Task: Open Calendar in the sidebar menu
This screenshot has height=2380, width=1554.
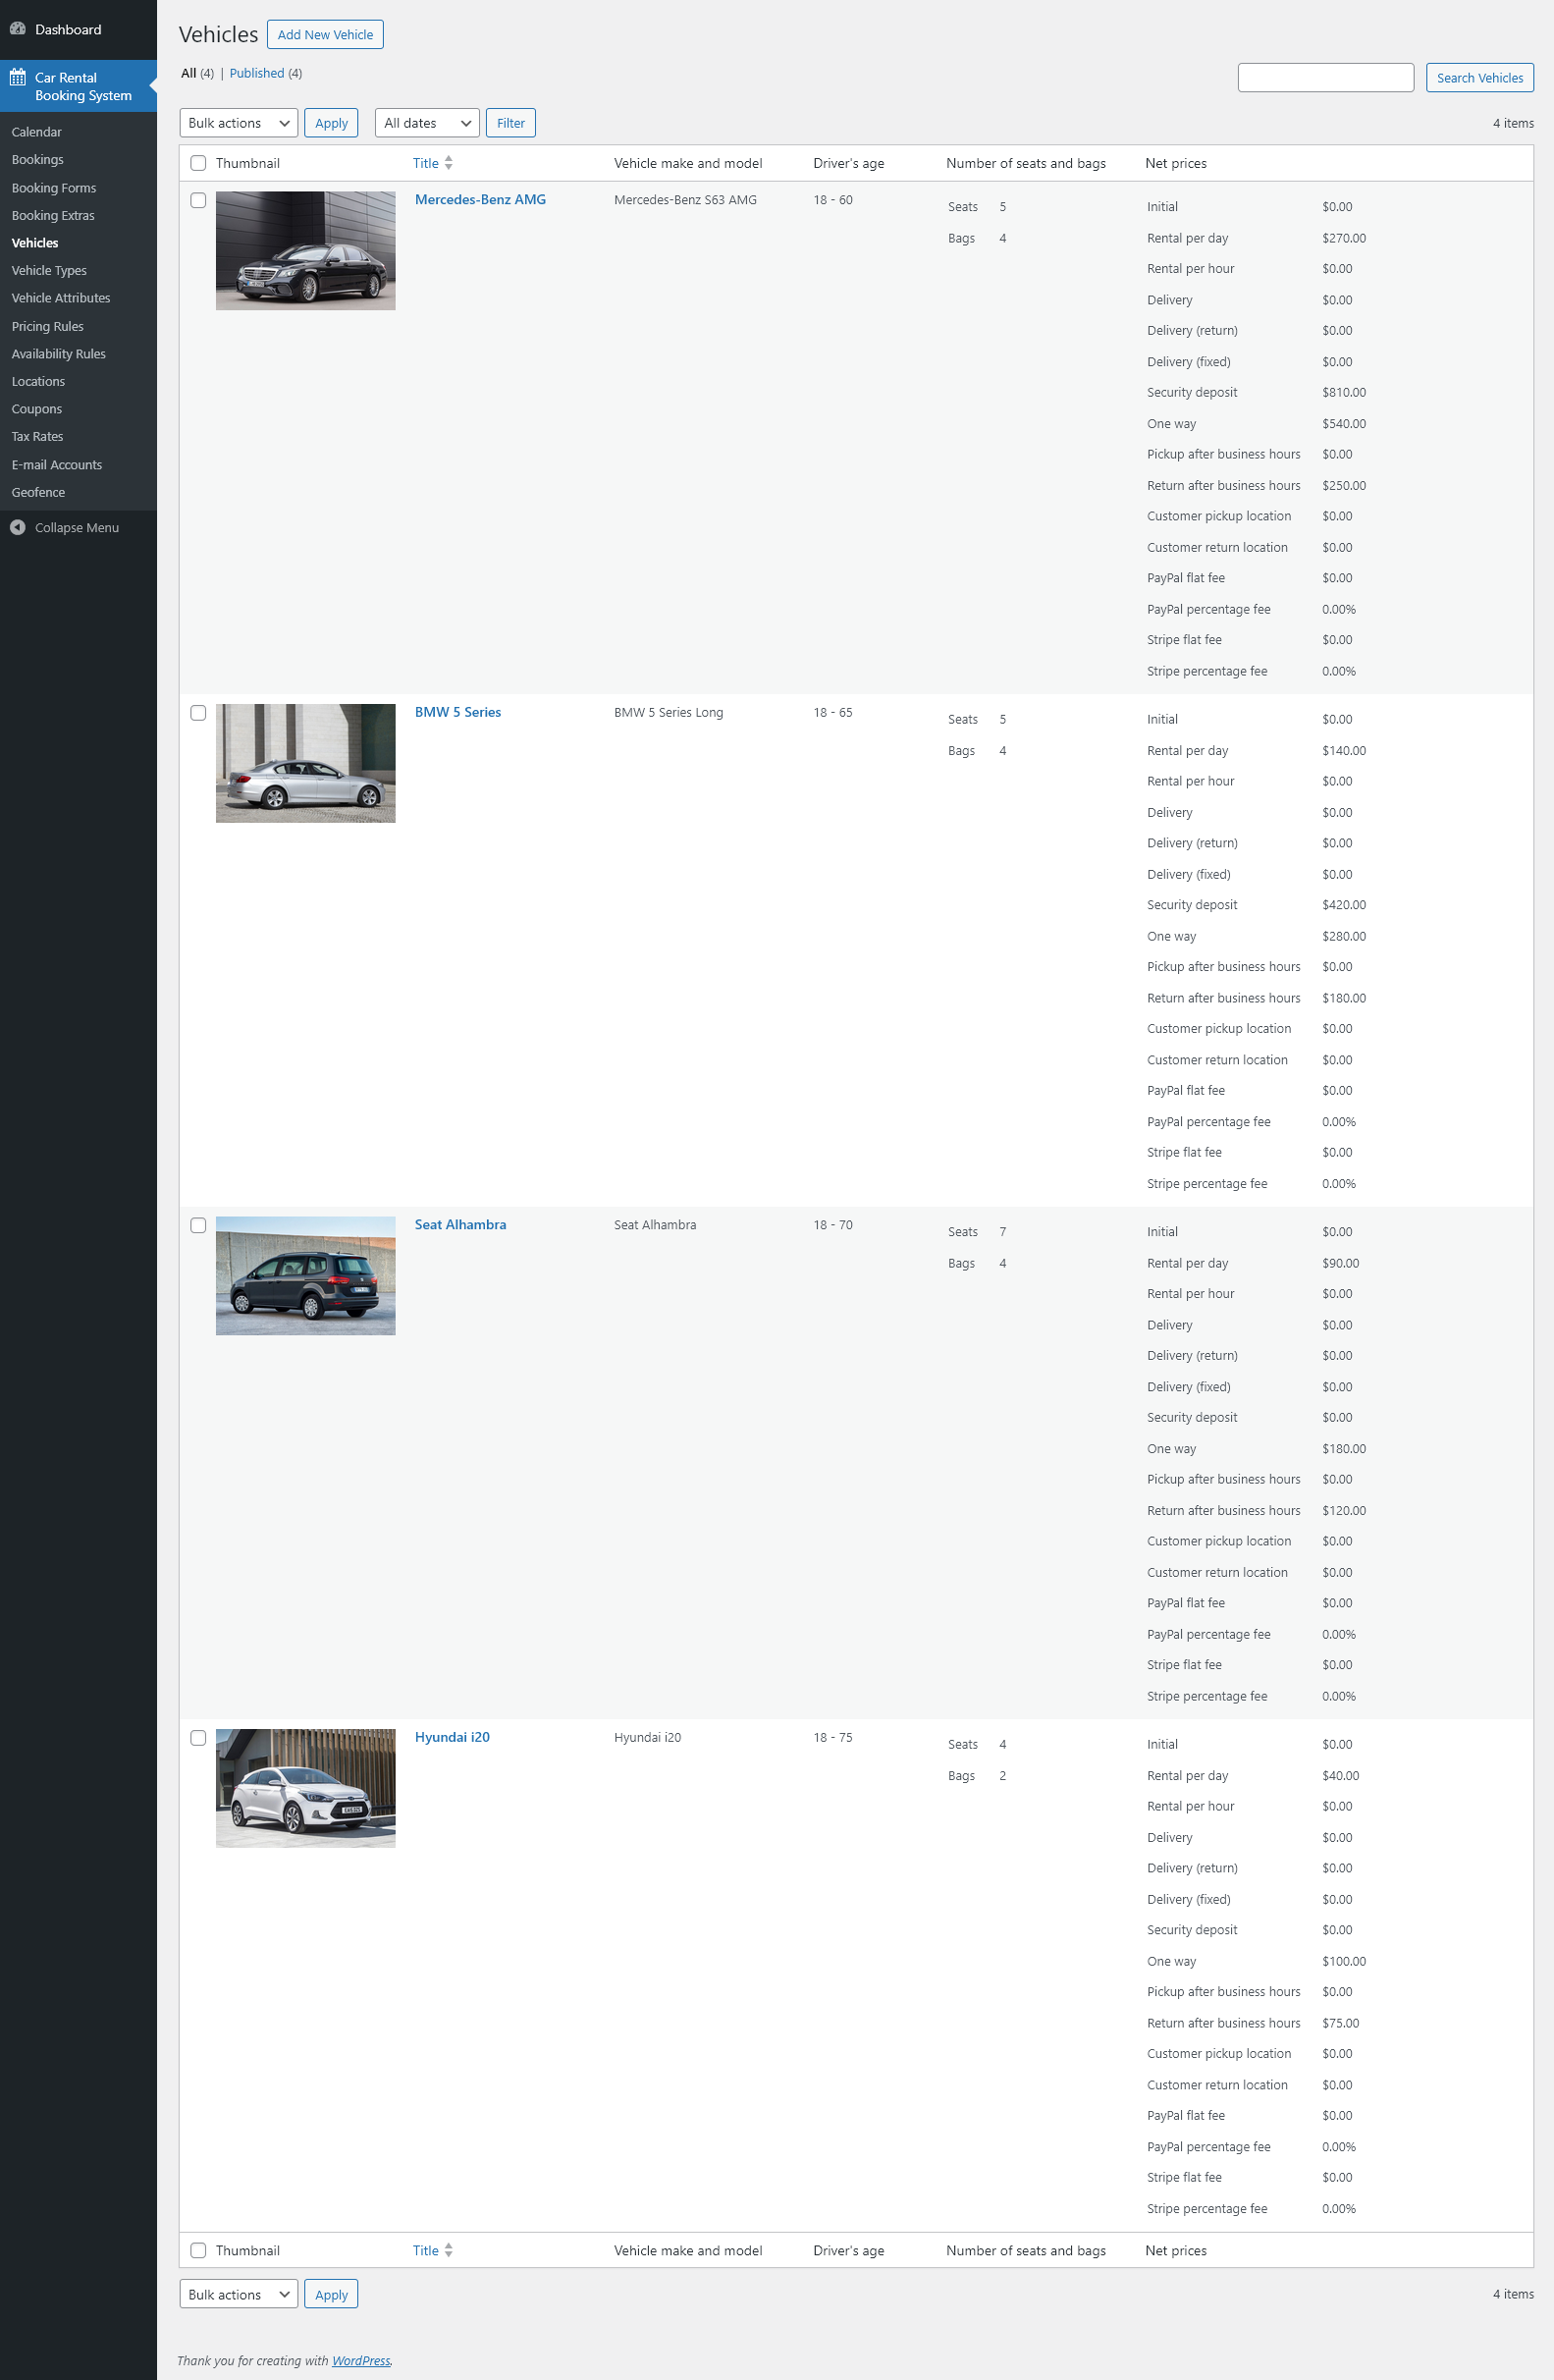Action: pos(37,132)
